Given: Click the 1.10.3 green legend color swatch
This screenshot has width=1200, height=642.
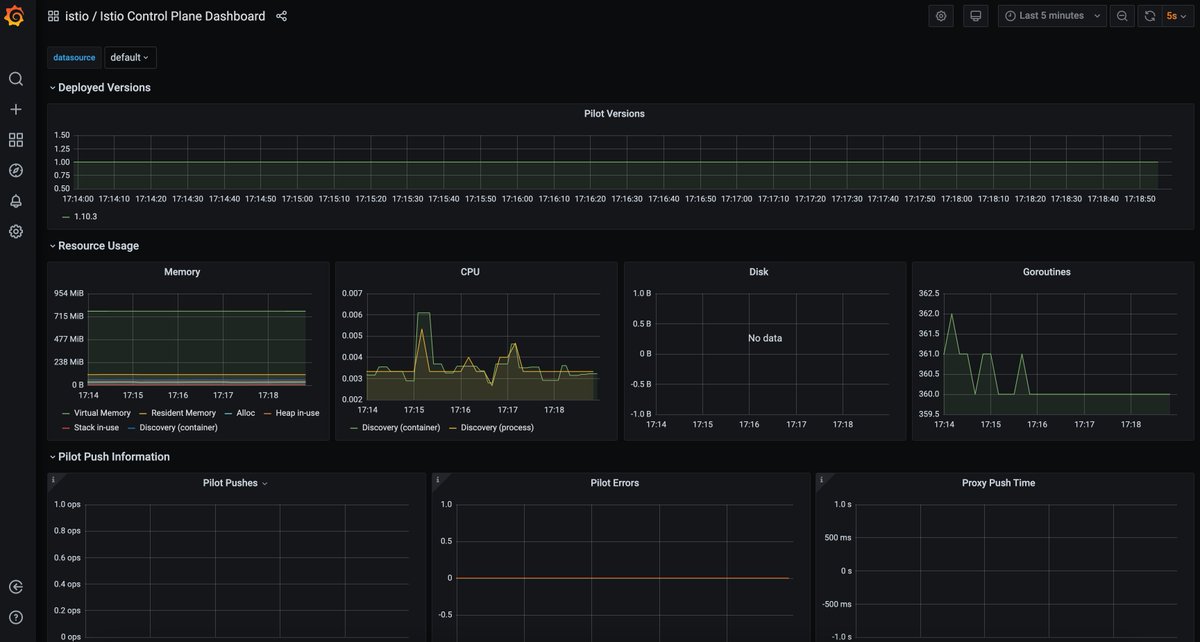Looking at the screenshot, I should pyautogui.click(x=66, y=217).
